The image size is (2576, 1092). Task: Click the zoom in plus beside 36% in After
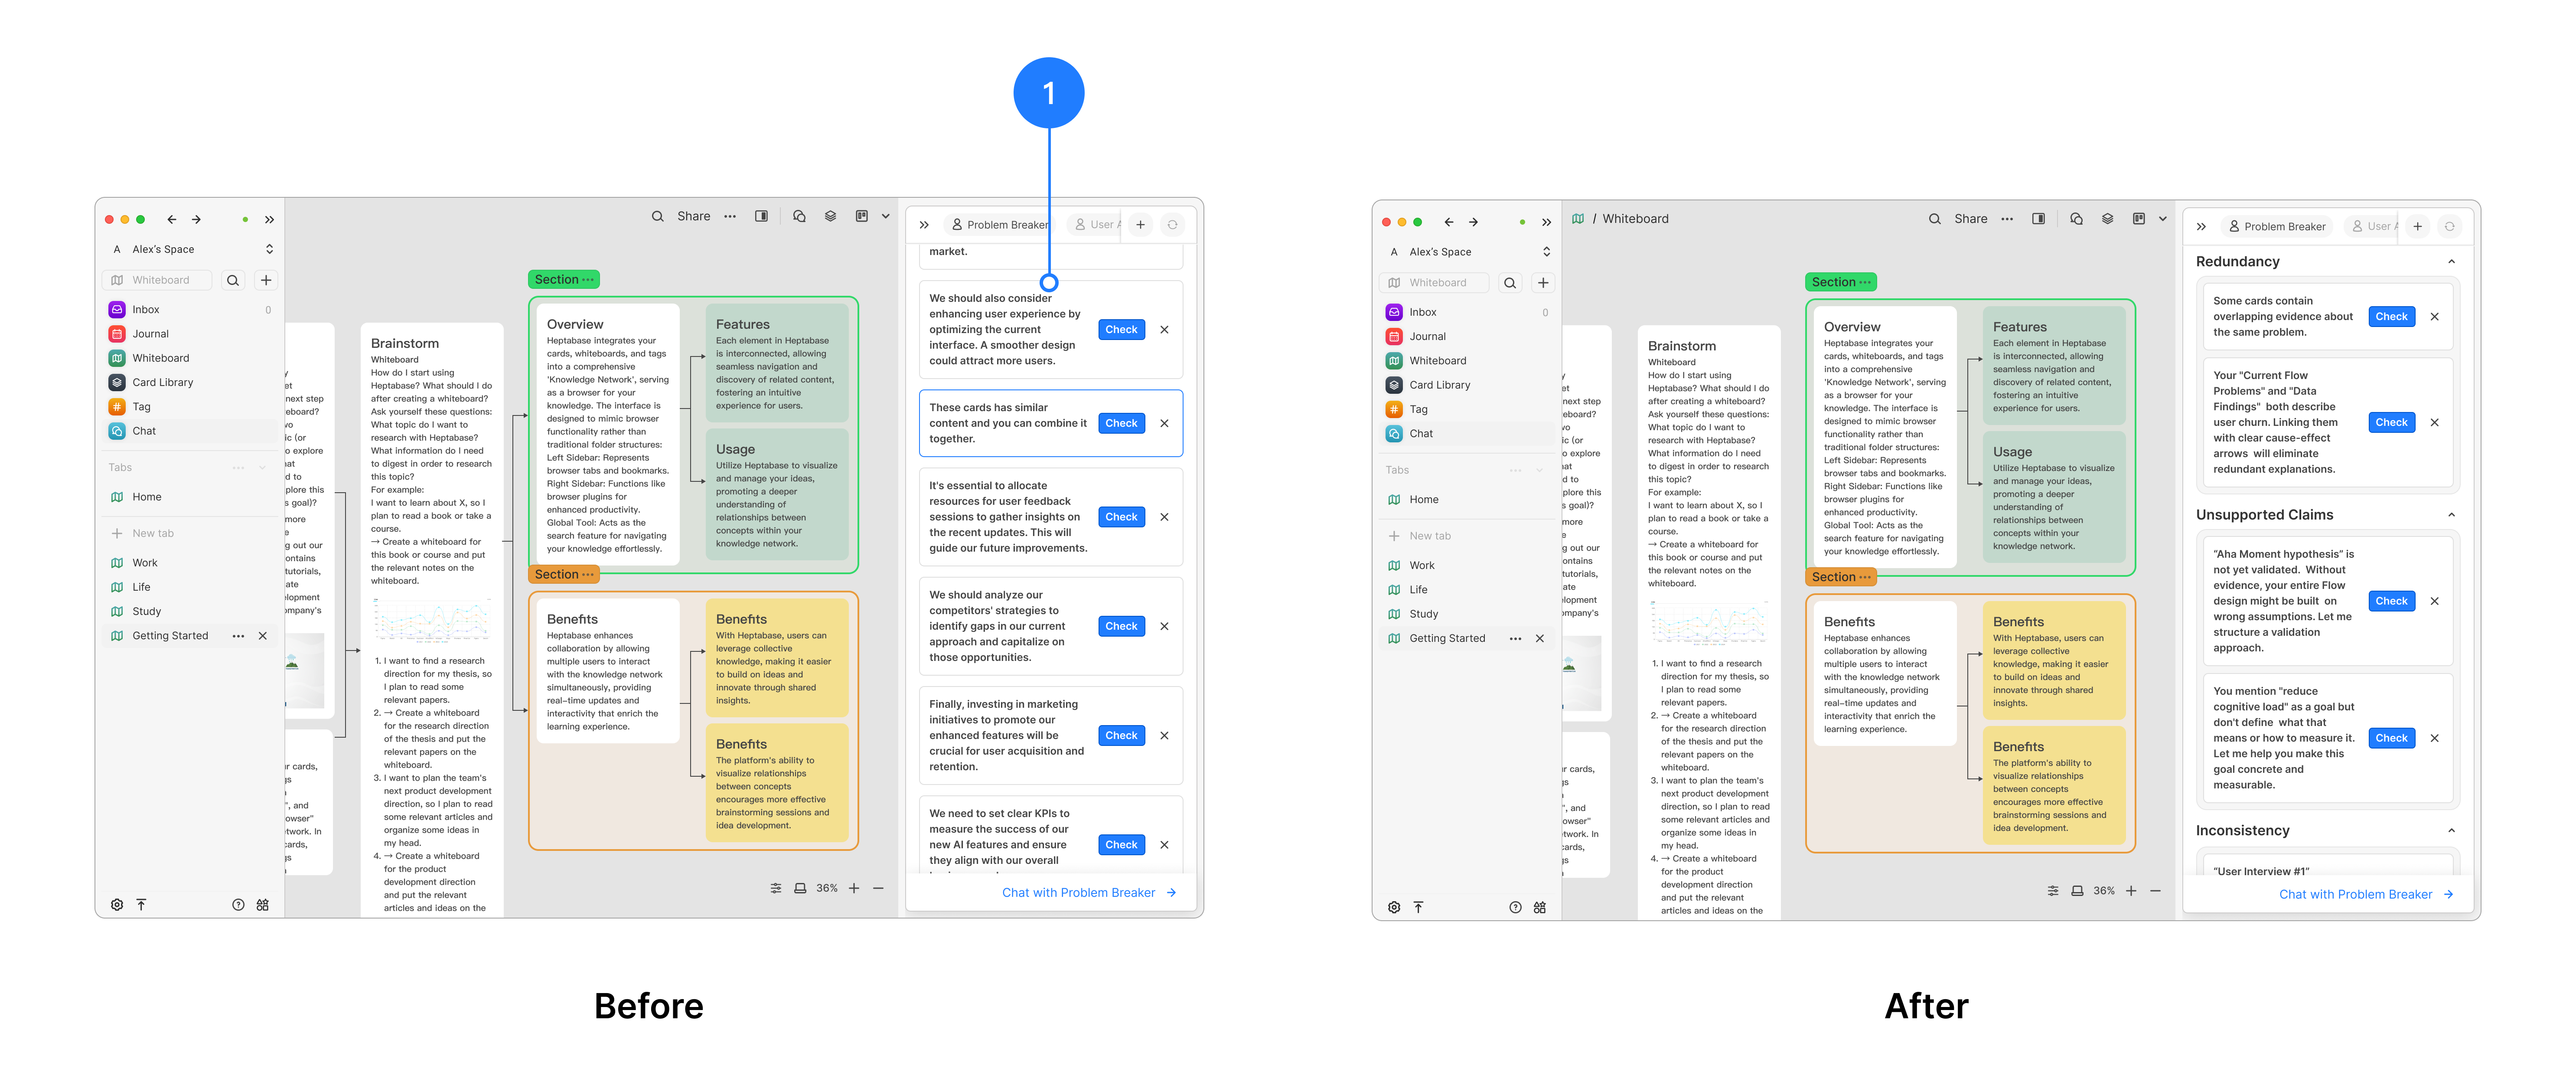coord(2131,891)
